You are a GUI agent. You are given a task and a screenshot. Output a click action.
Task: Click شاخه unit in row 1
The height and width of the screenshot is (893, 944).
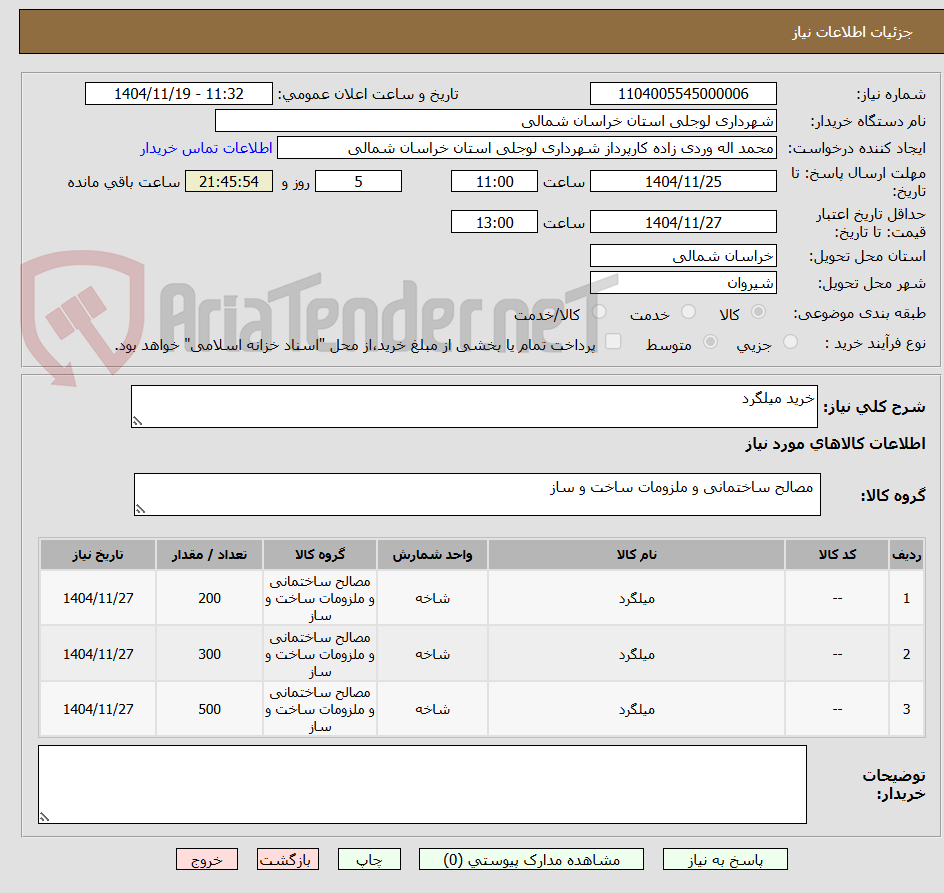coord(432,598)
